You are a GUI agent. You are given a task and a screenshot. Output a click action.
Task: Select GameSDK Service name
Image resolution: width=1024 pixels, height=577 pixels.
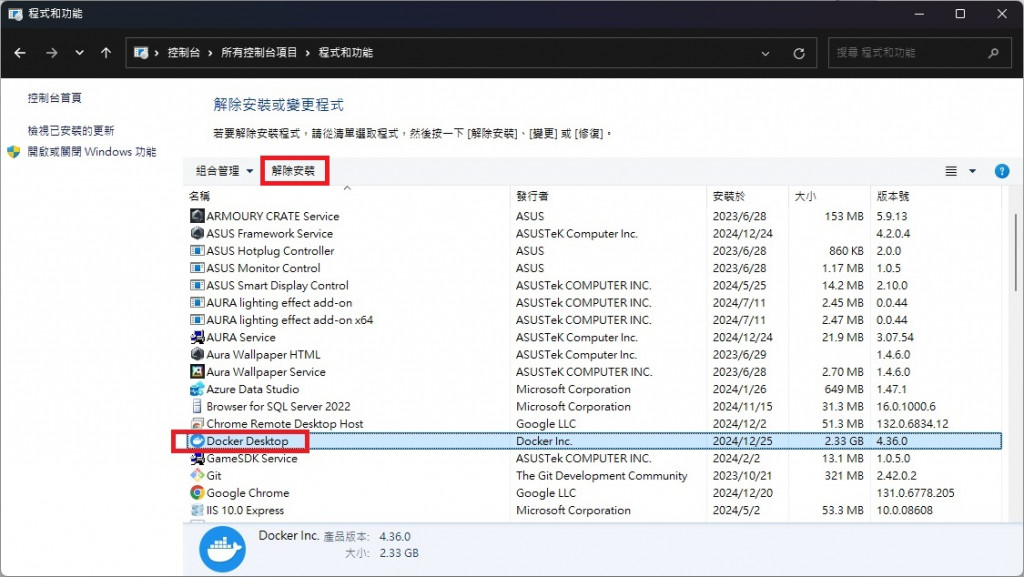[252, 458]
